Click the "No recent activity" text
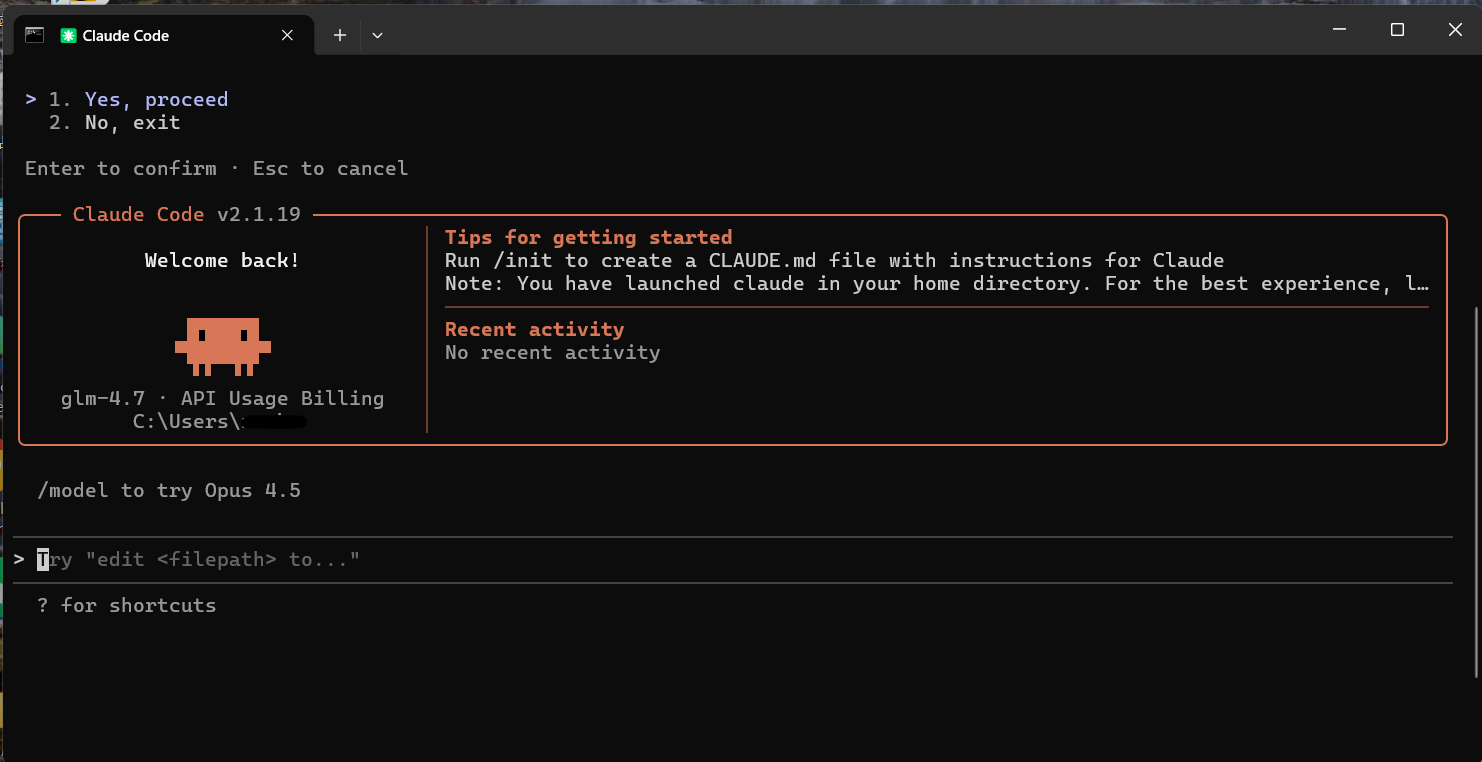1482x762 pixels. pos(552,352)
